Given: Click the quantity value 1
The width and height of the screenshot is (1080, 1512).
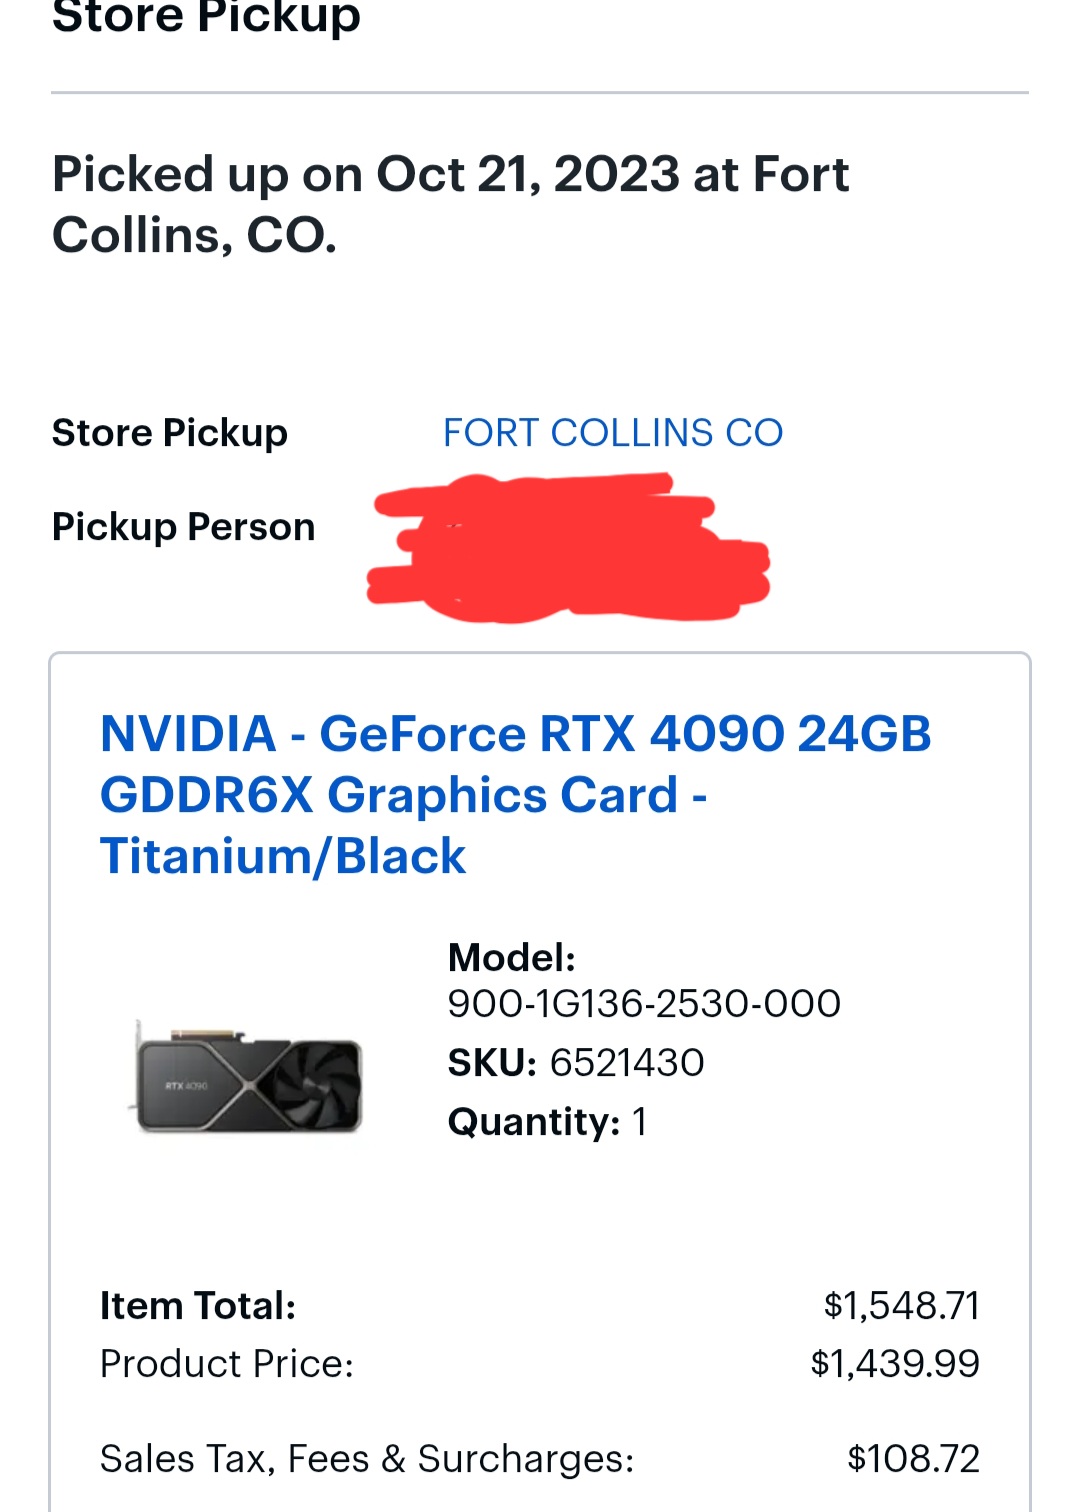Looking at the screenshot, I should click(x=640, y=1122).
